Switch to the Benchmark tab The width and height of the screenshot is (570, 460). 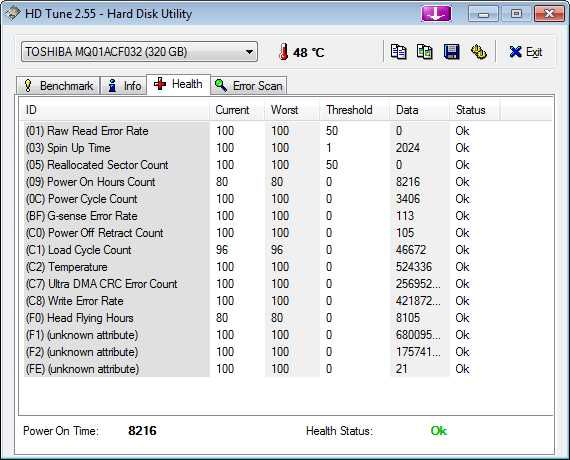click(58, 86)
